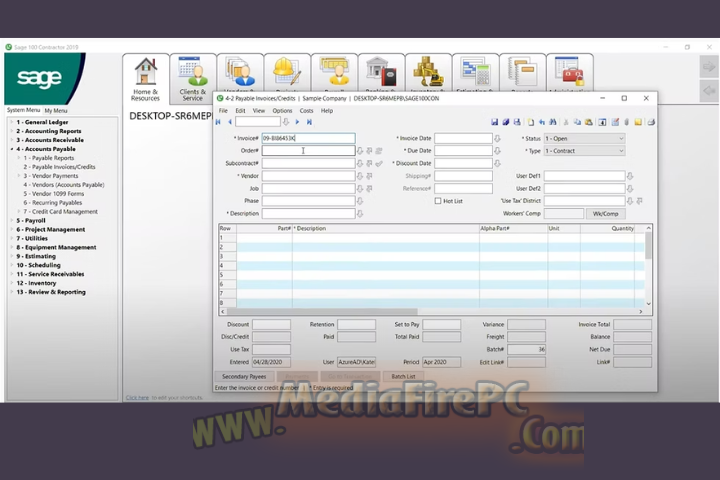The height and width of the screenshot is (480, 720).
Task: Click the Administration toolbox tab icon
Action: tap(569, 72)
